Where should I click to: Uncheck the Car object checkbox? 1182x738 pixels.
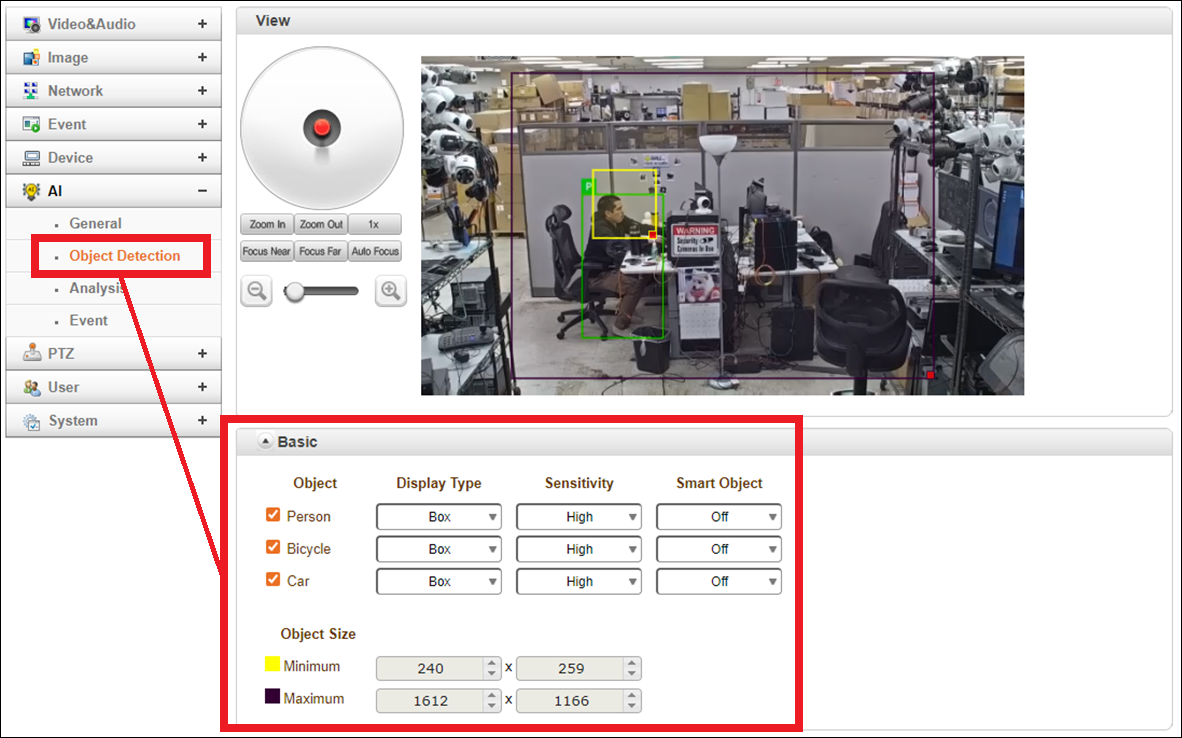(x=273, y=580)
